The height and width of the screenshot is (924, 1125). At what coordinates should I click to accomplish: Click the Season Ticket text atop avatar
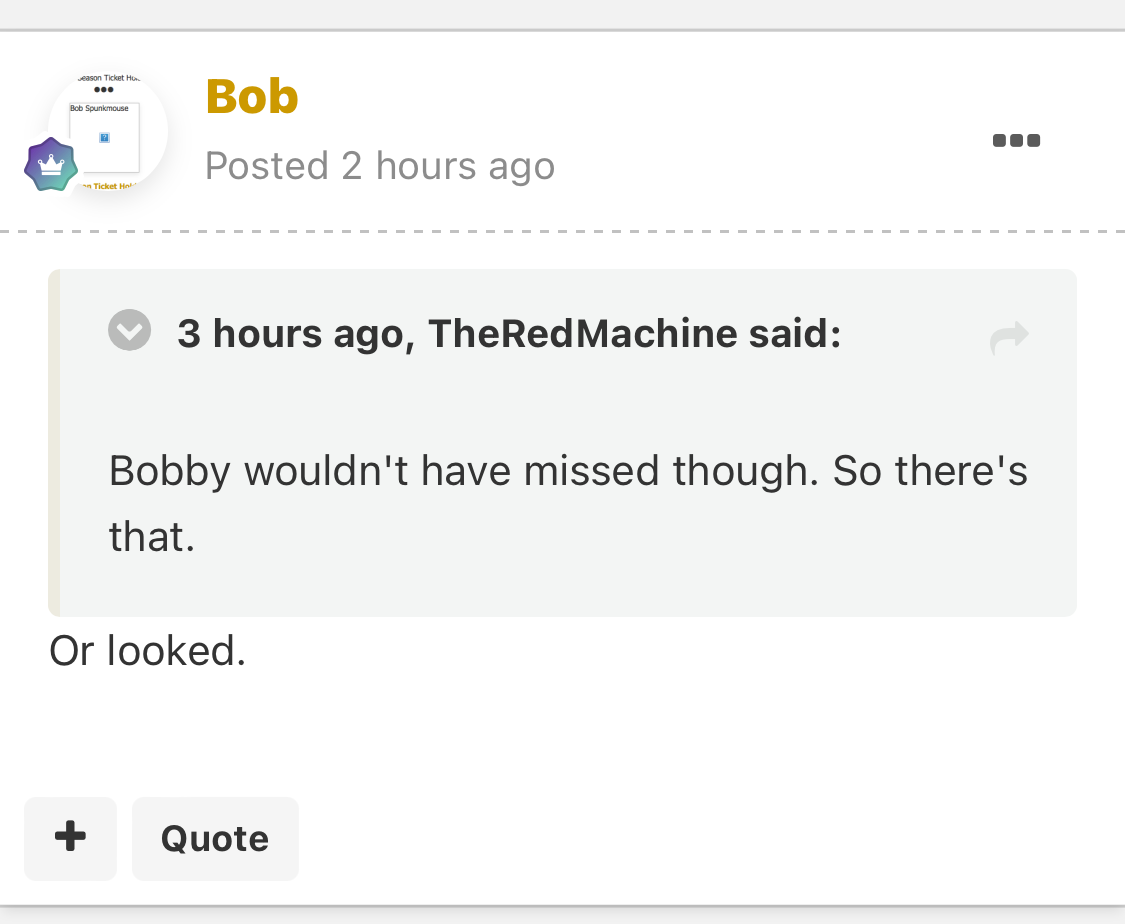pos(108,77)
